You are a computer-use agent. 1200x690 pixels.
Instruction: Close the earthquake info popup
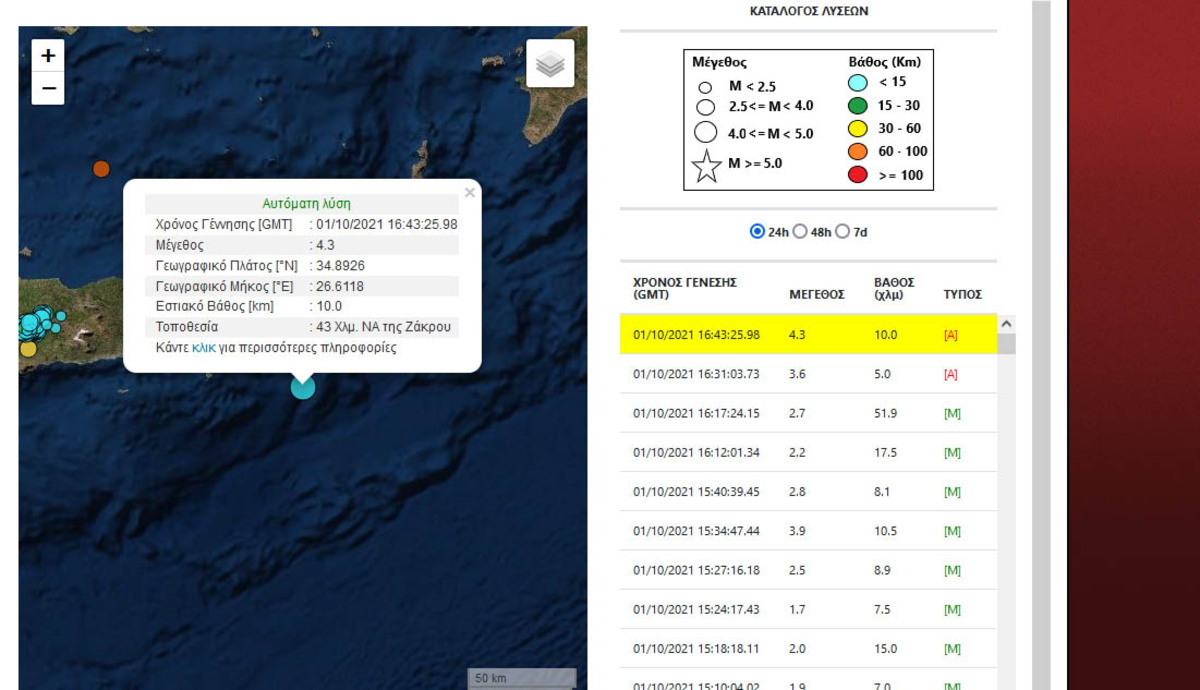tap(469, 193)
